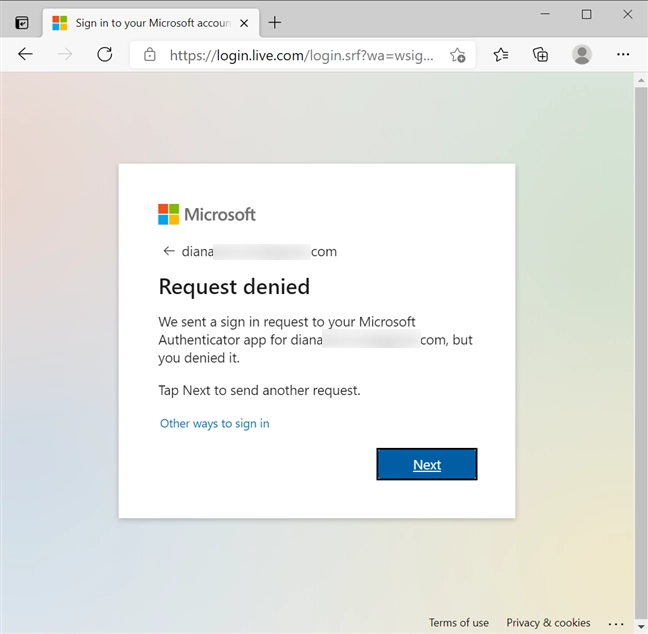Open Privacy & cookies link
648x634 pixels.
(x=548, y=622)
